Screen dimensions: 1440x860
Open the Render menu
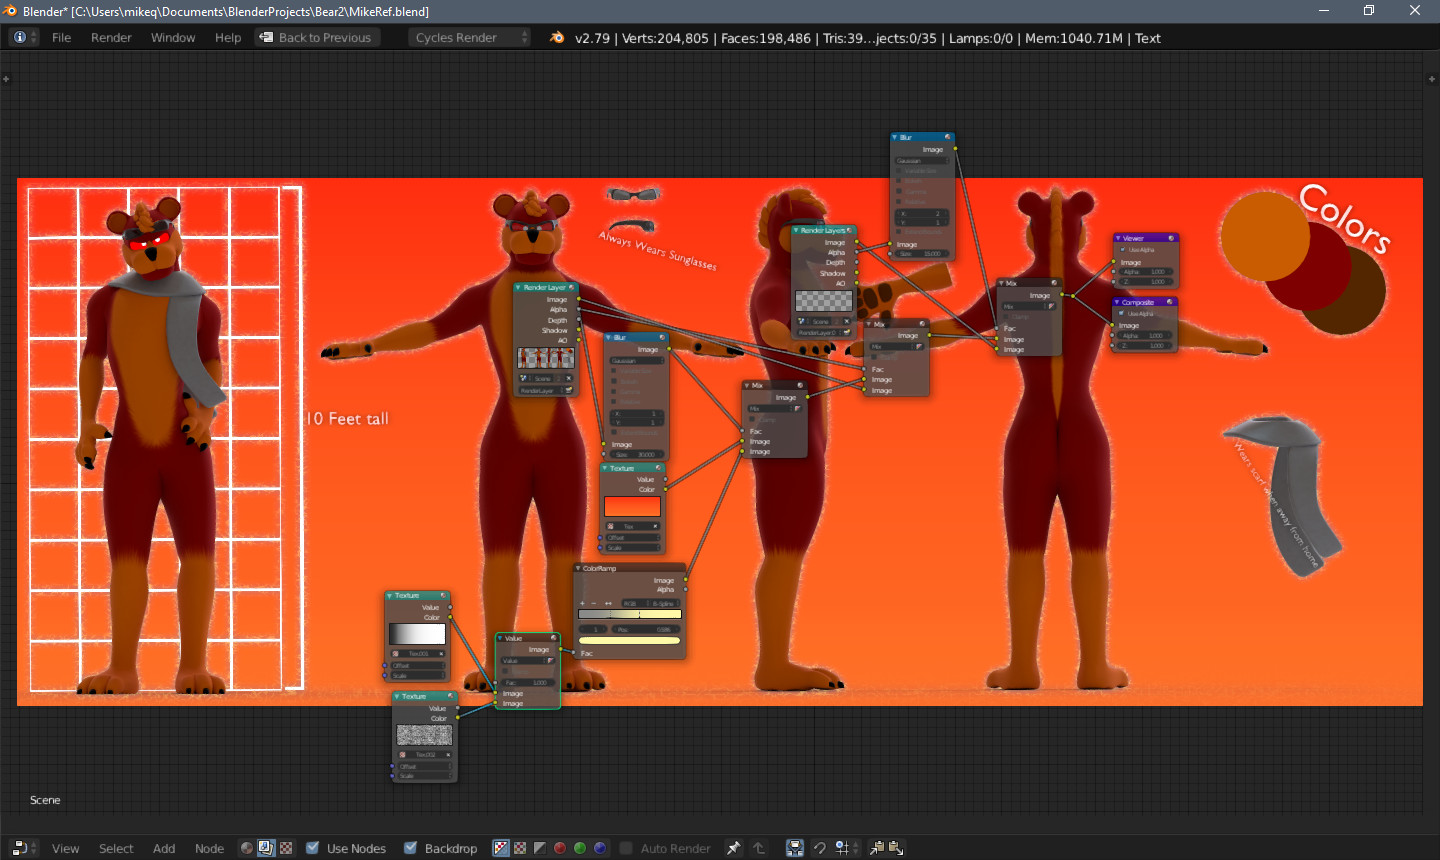(111, 37)
